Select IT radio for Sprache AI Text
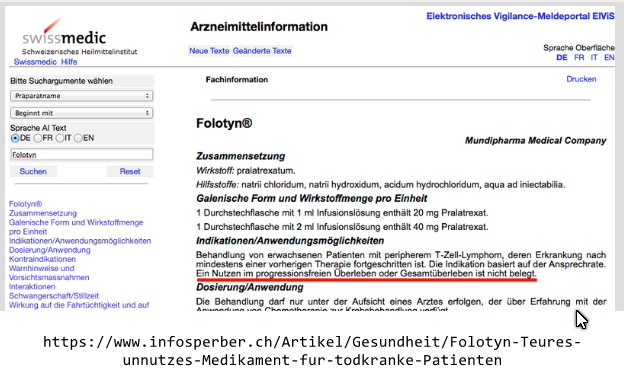 (x=60, y=138)
